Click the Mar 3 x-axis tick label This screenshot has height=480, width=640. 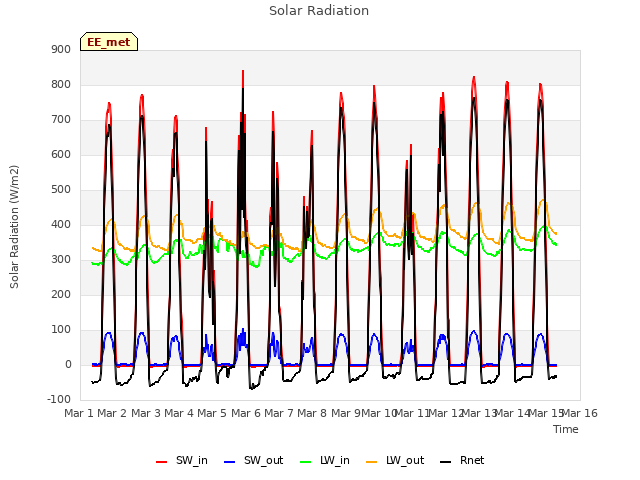146,413
